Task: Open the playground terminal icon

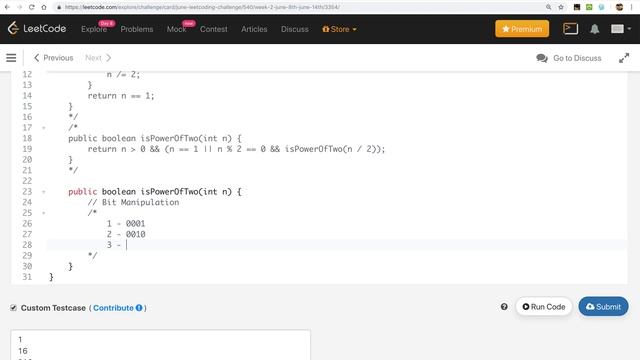Action: tap(570, 29)
